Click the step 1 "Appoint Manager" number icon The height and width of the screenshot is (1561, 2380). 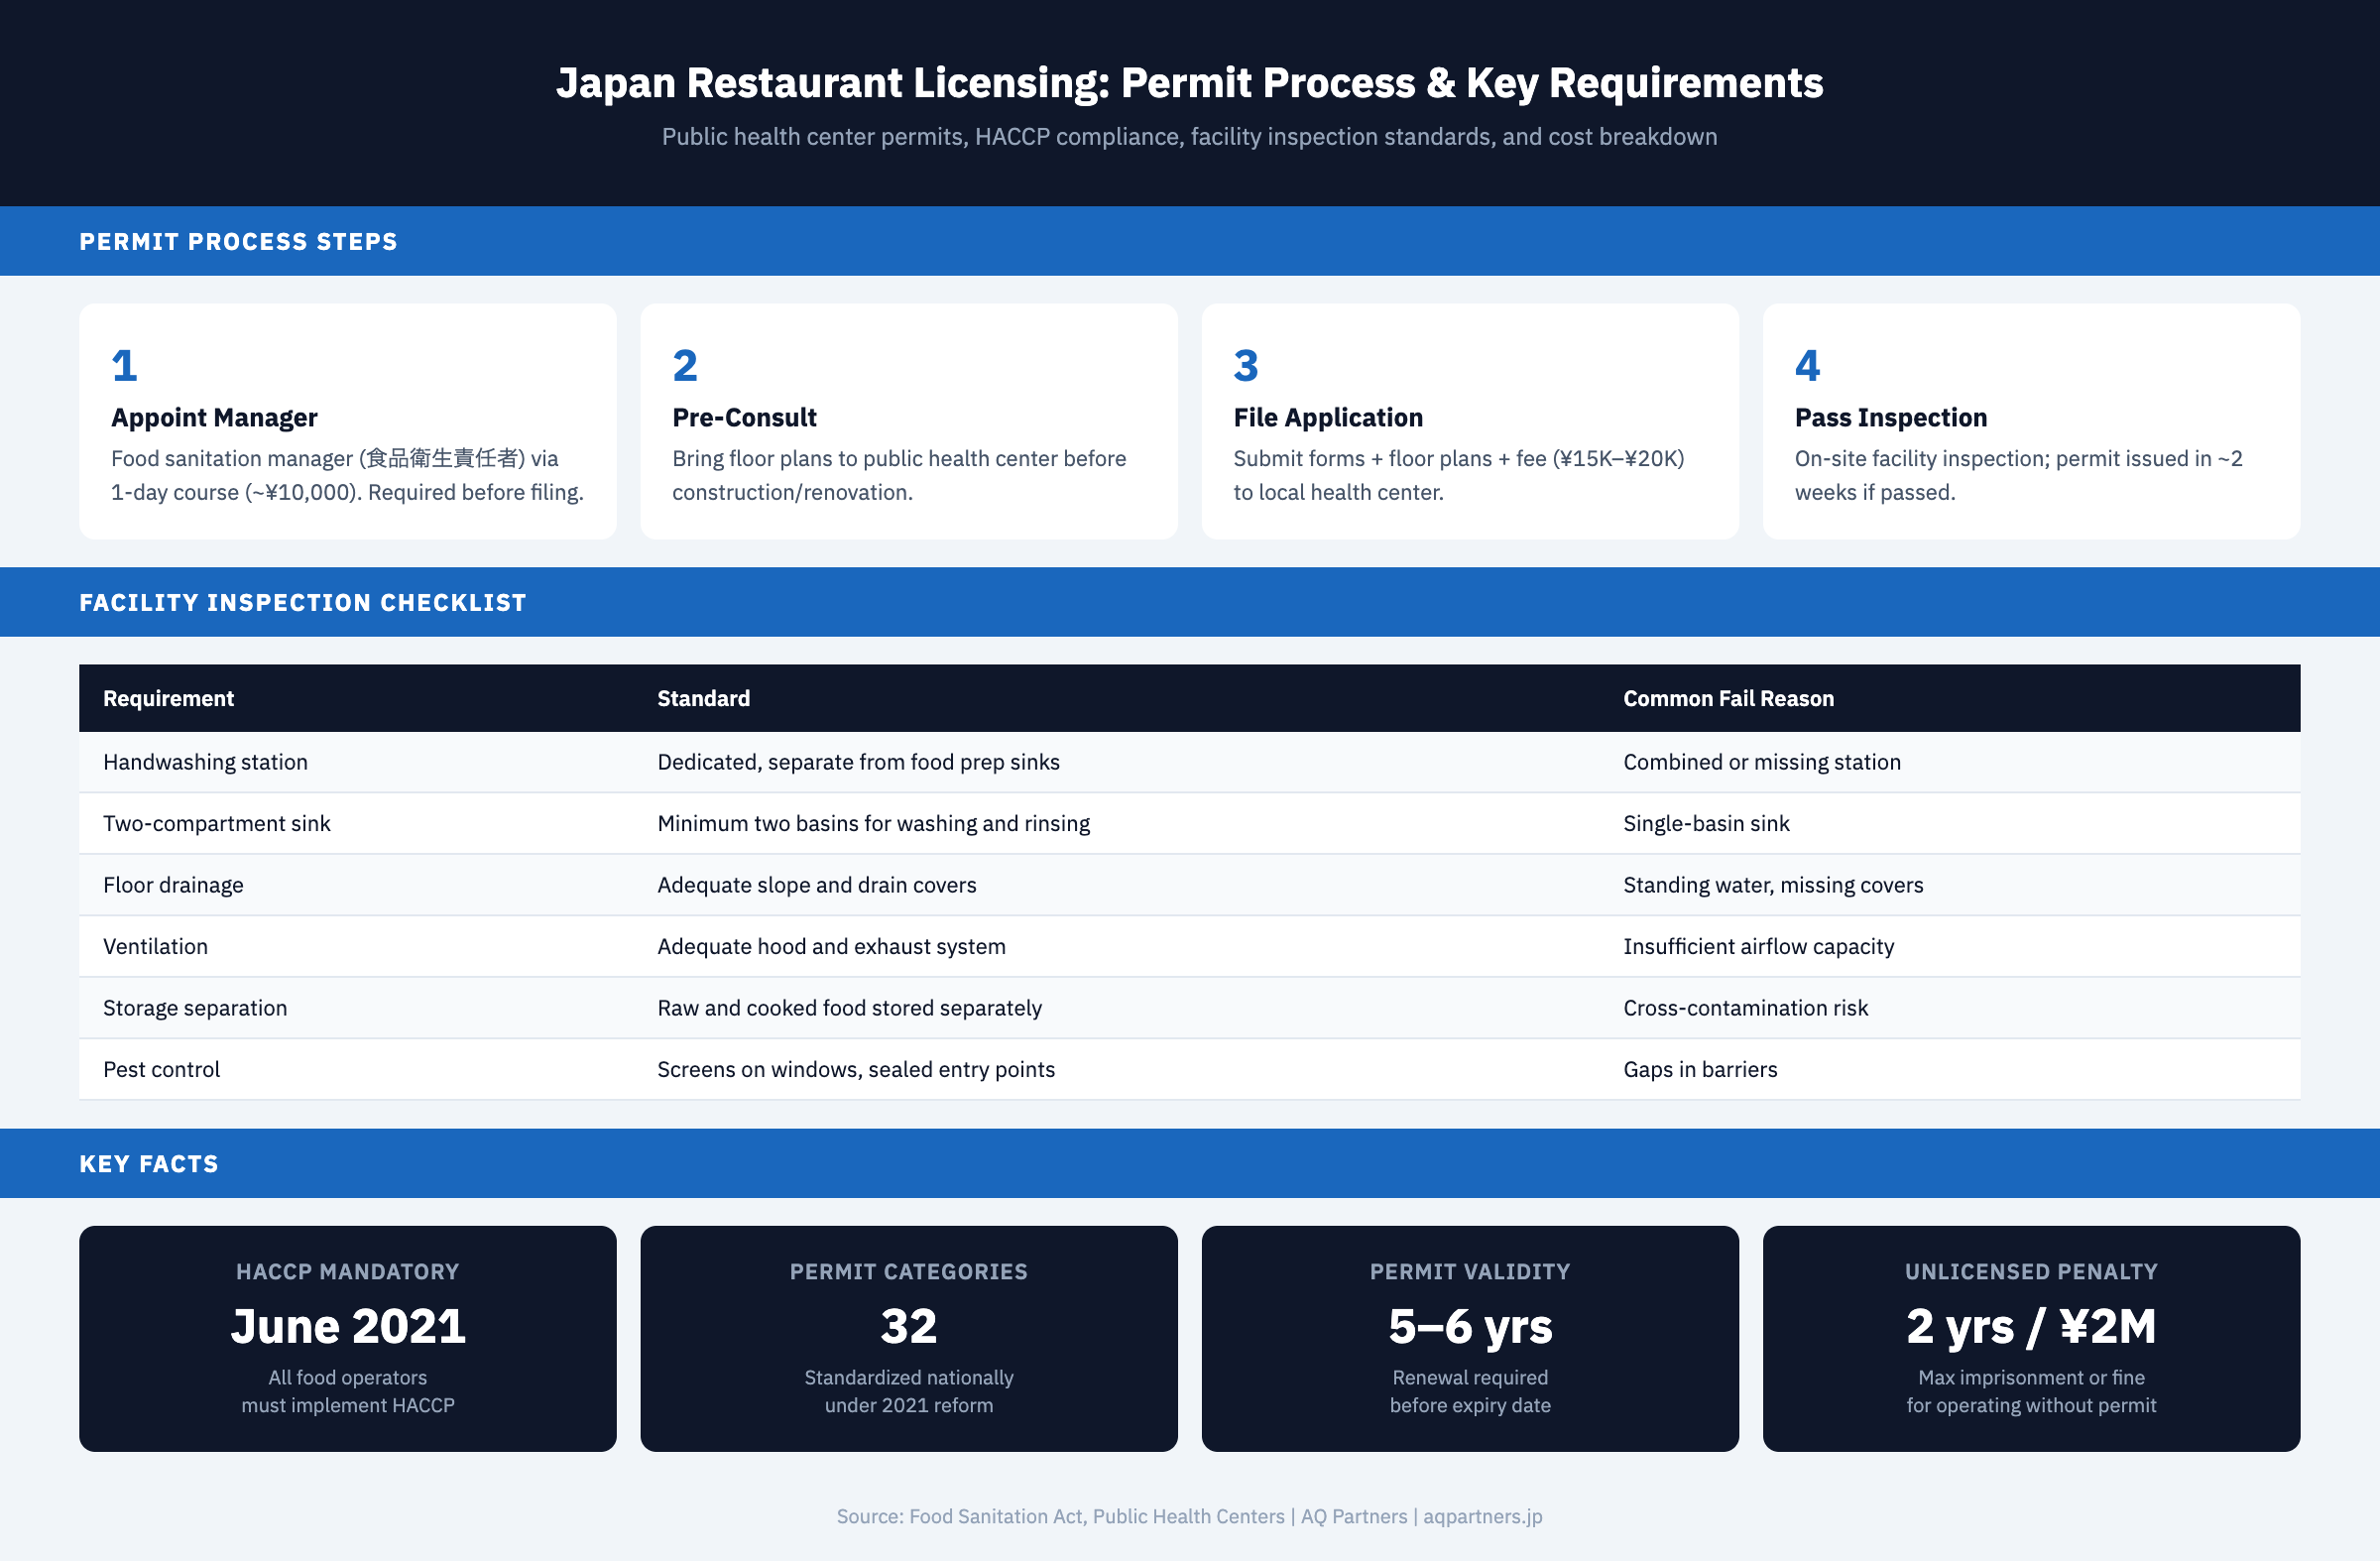pyautogui.click(x=124, y=366)
